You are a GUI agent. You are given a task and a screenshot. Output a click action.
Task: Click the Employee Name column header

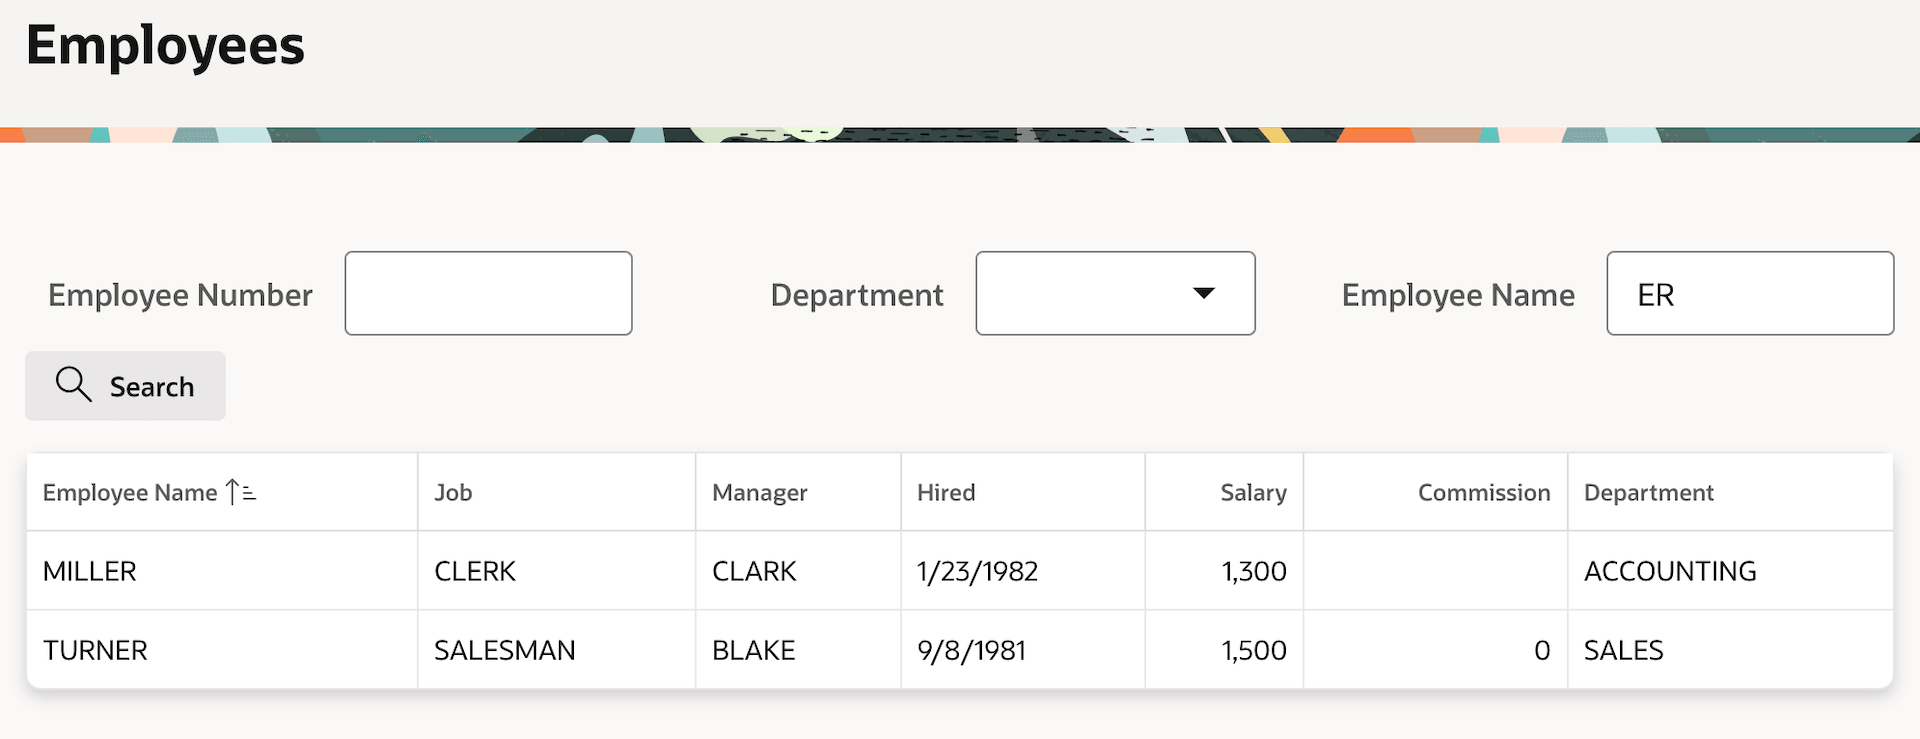130,493
